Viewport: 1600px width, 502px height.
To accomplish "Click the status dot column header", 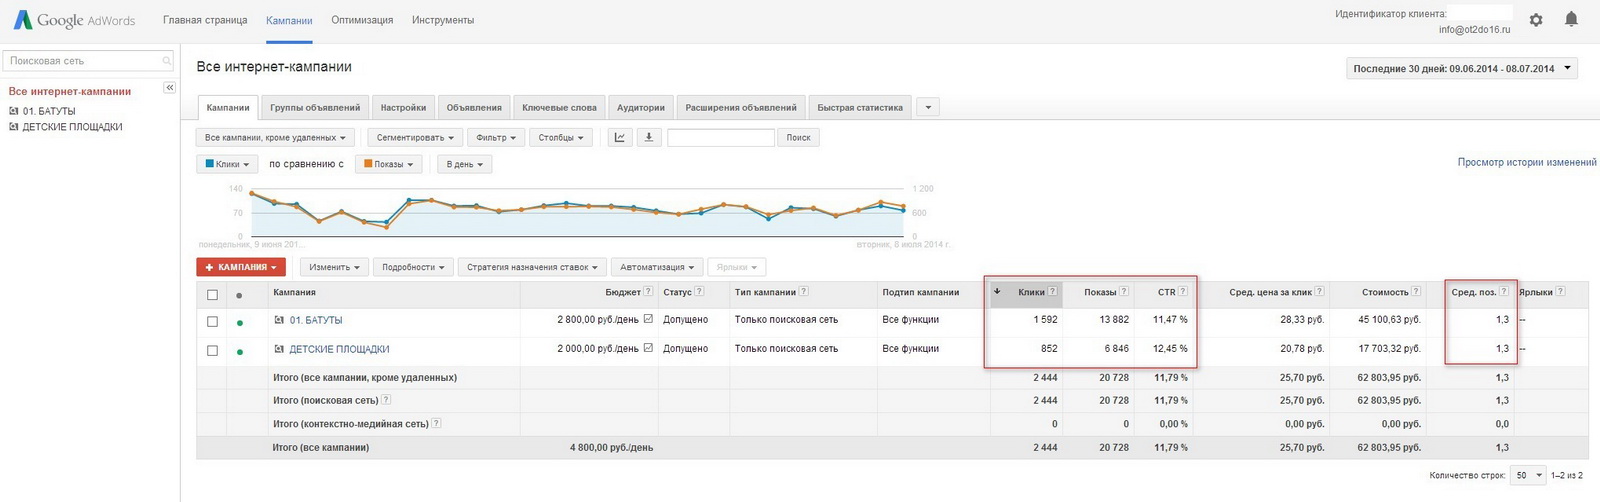I will click(239, 295).
